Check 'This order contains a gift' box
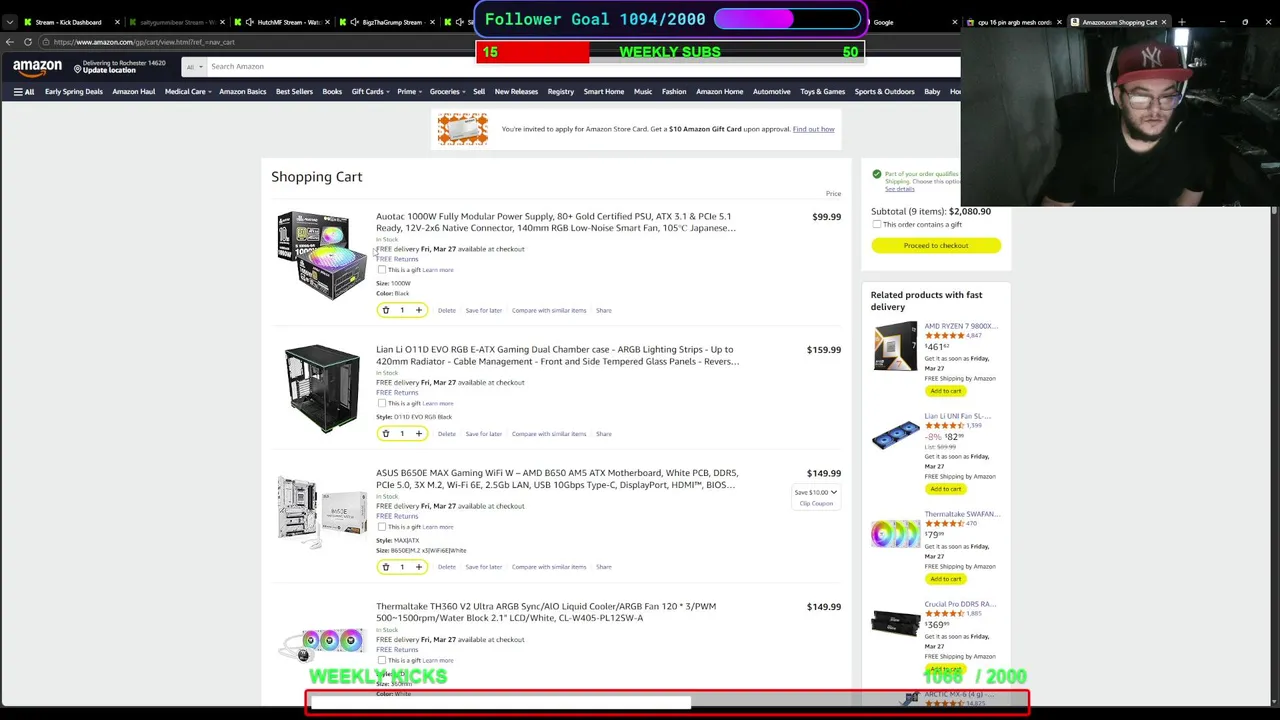This screenshot has width=1280, height=720. [877, 225]
